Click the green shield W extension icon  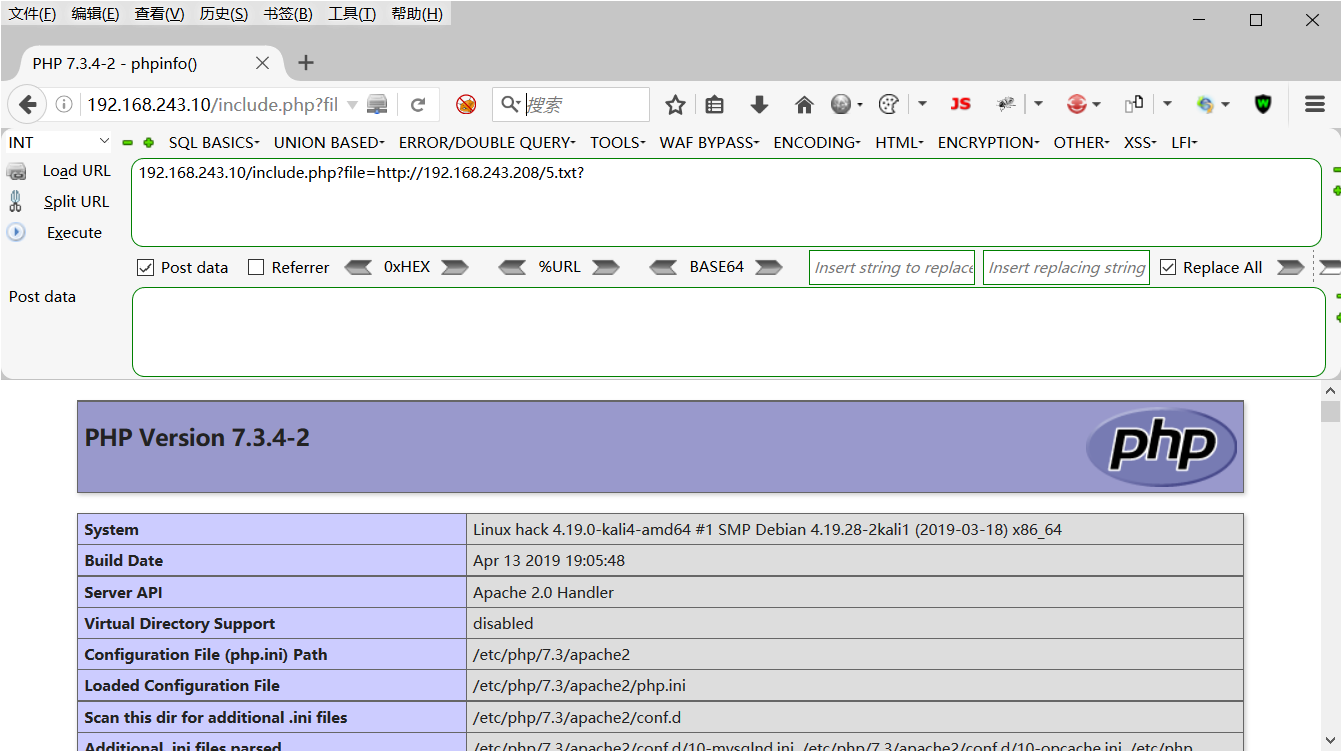click(x=1263, y=104)
